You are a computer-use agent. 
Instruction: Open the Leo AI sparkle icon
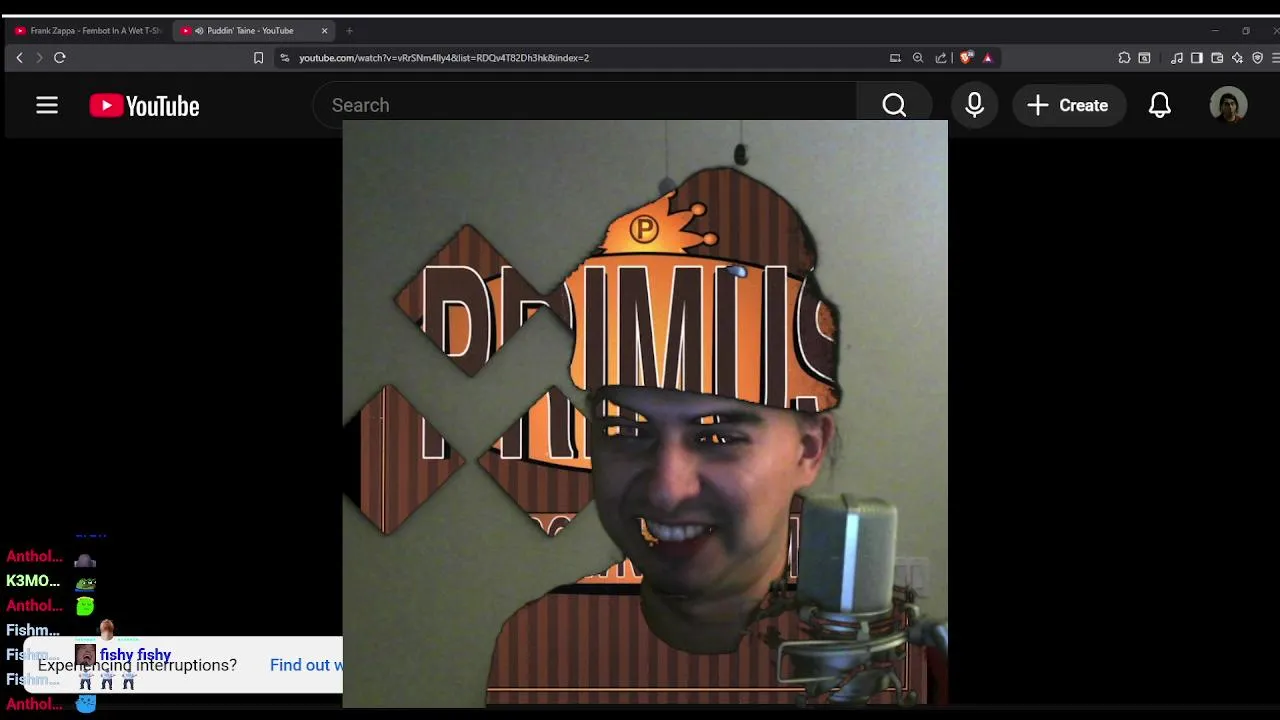click(1237, 58)
